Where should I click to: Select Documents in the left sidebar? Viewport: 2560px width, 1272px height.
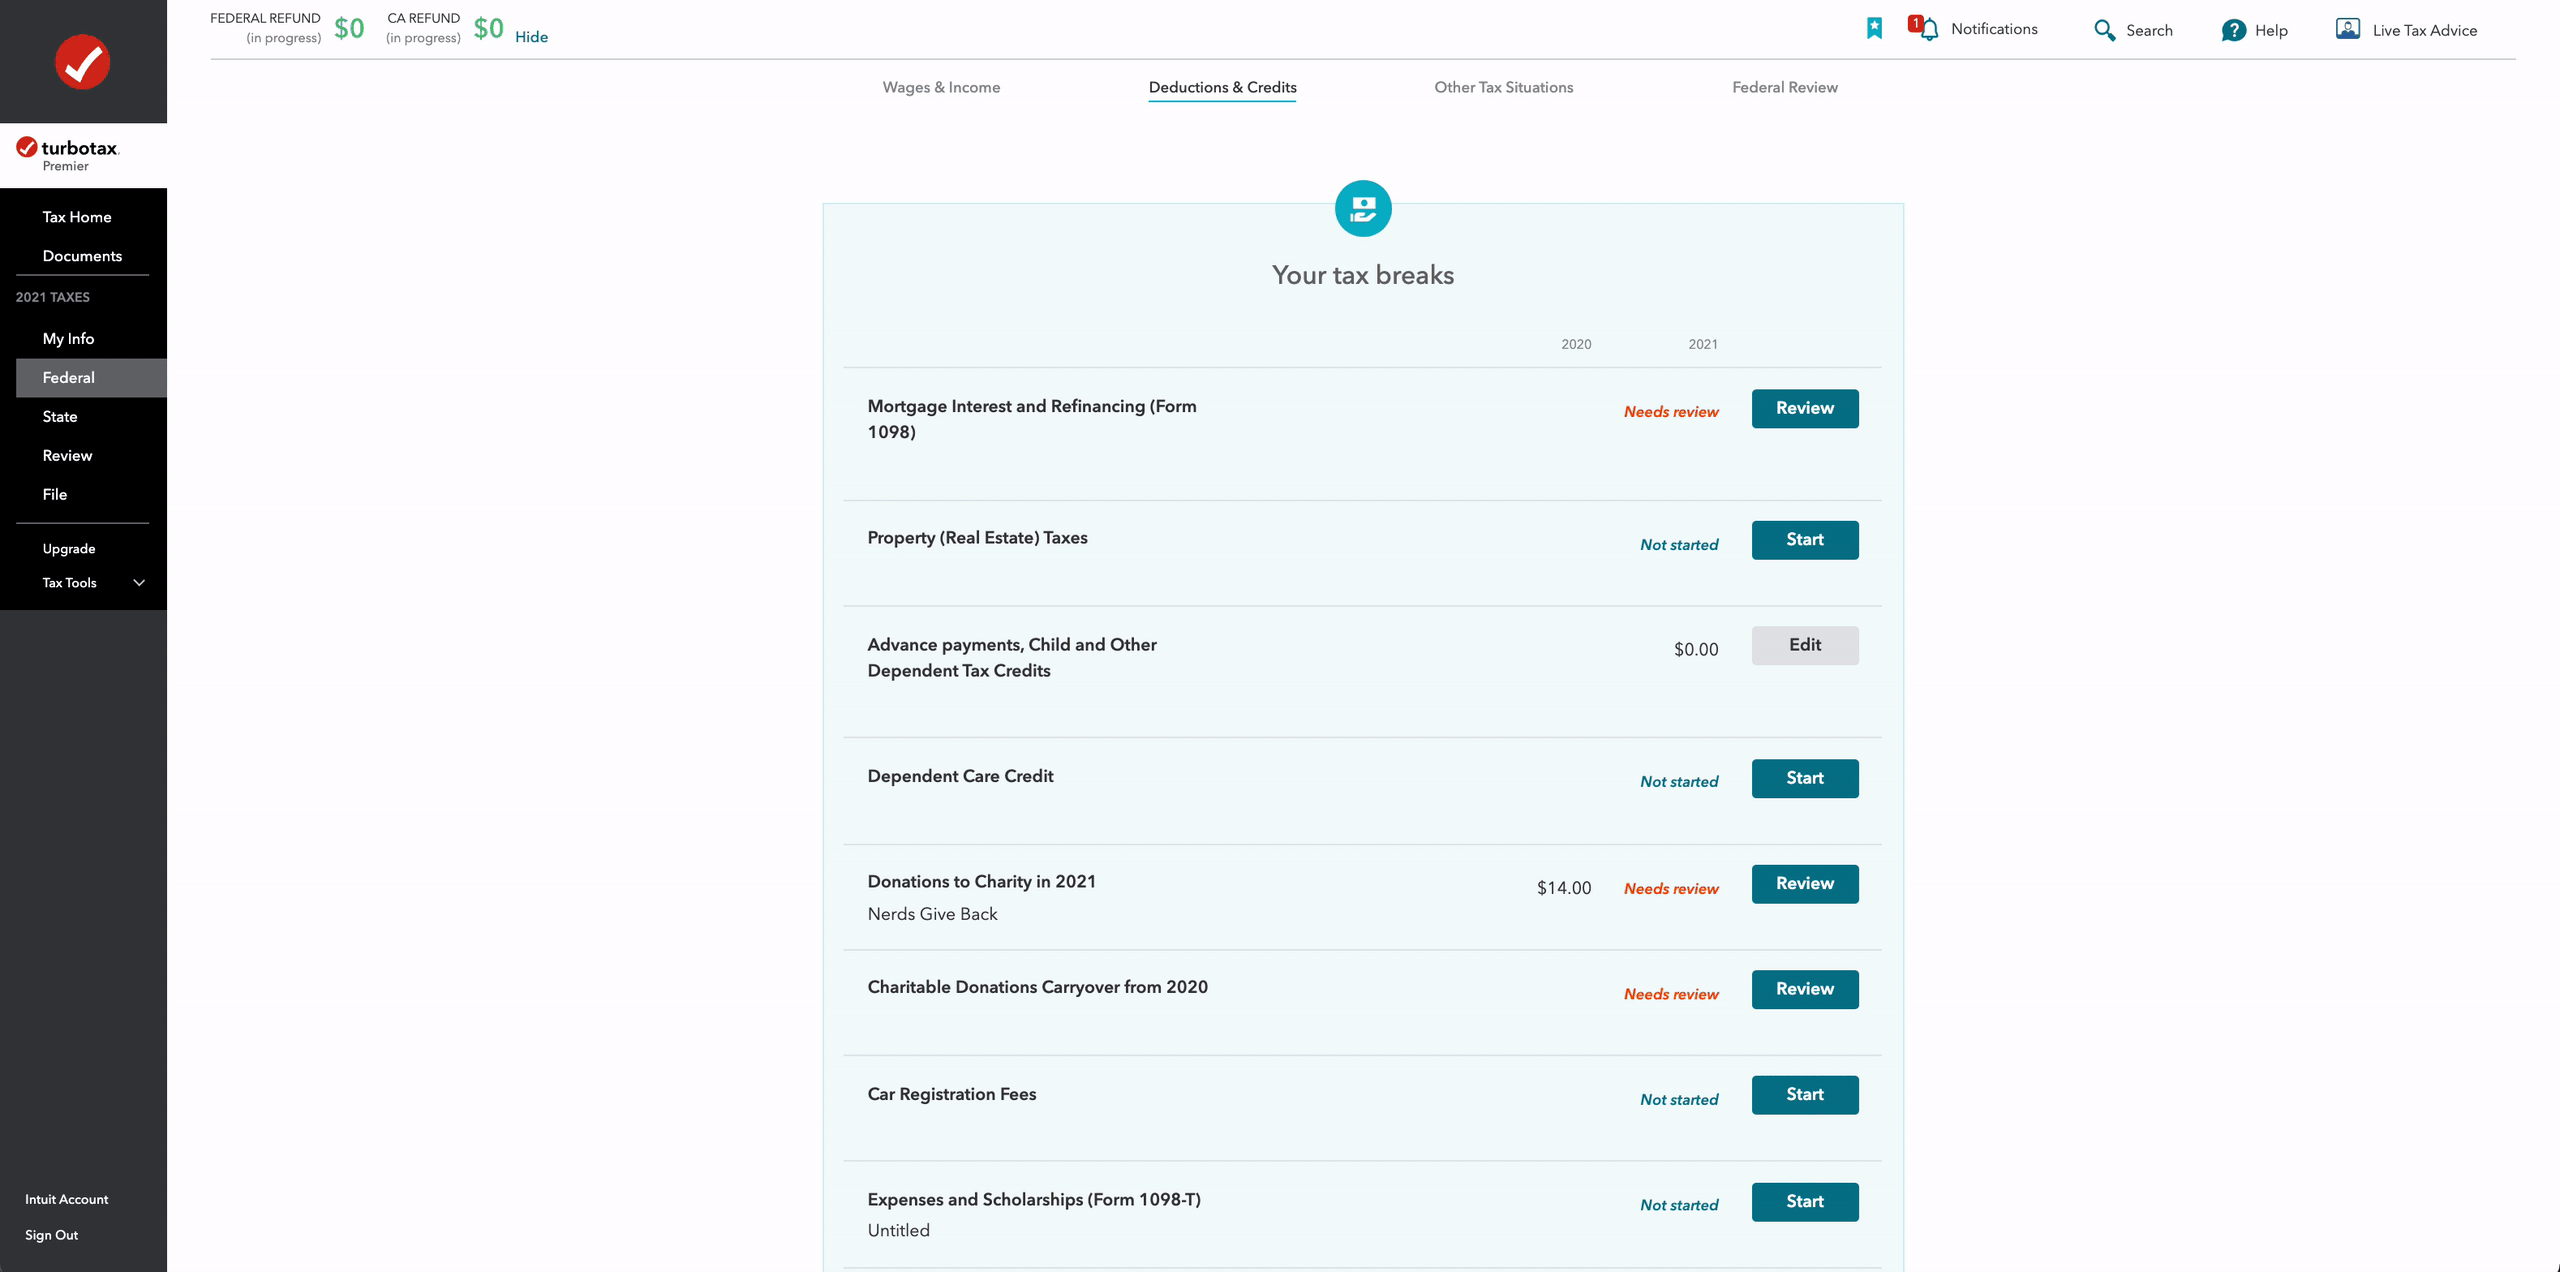coord(82,256)
